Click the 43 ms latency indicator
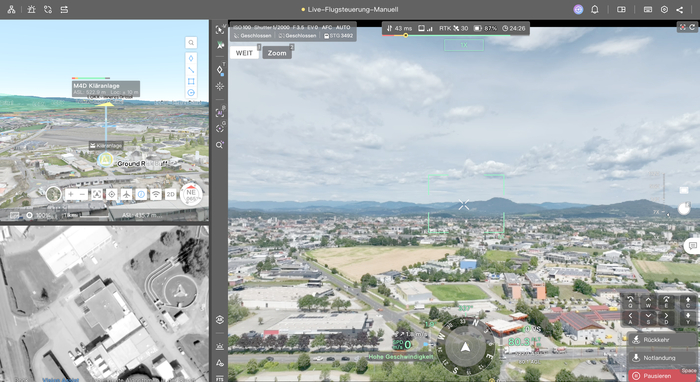The height and width of the screenshot is (382, 700). click(x=400, y=28)
